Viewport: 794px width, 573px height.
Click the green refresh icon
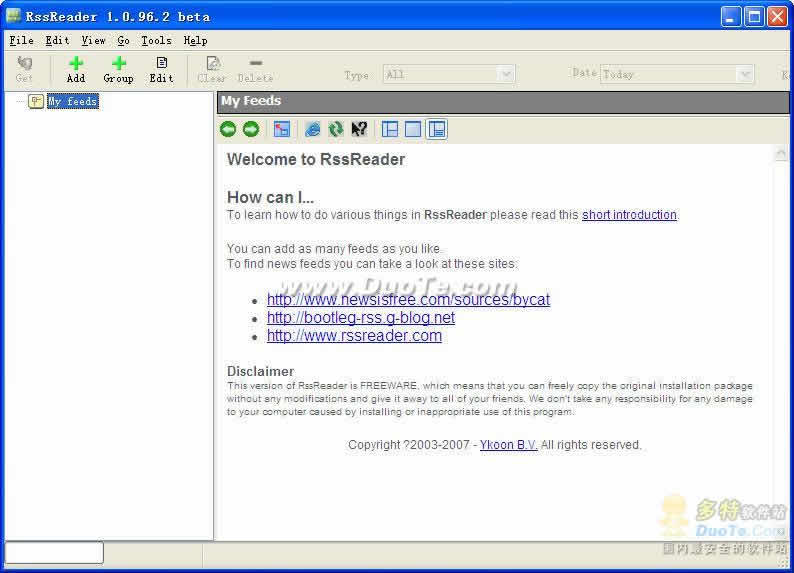(x=335, y=129)
